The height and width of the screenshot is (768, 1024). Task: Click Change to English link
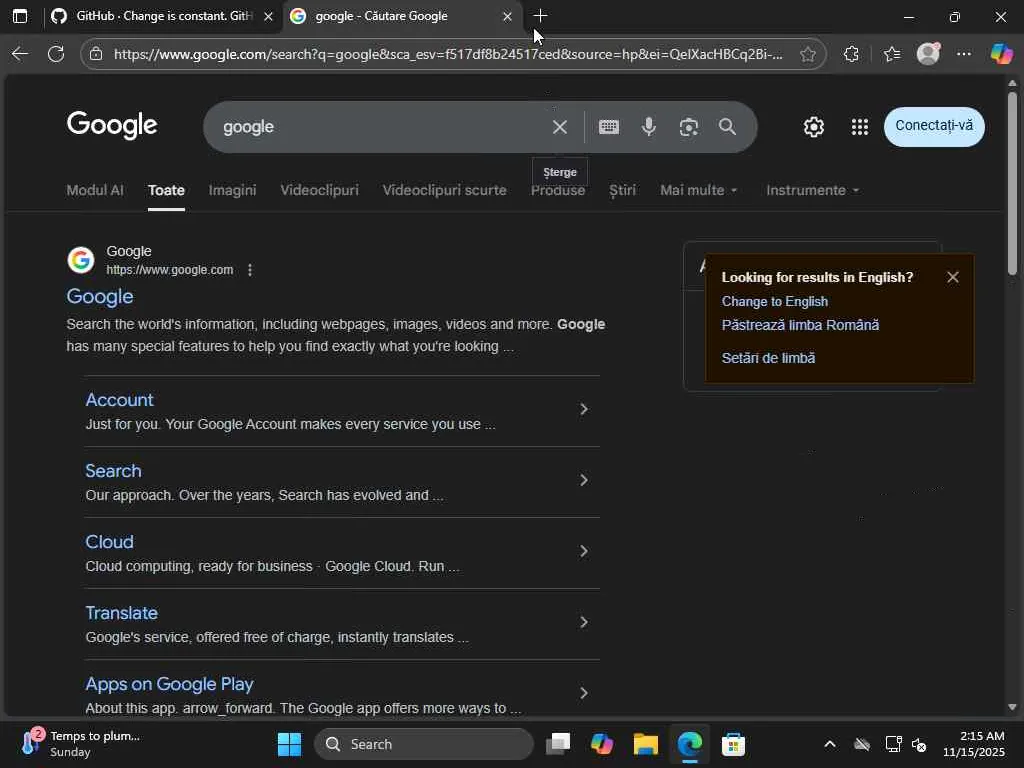click(775, 301)
